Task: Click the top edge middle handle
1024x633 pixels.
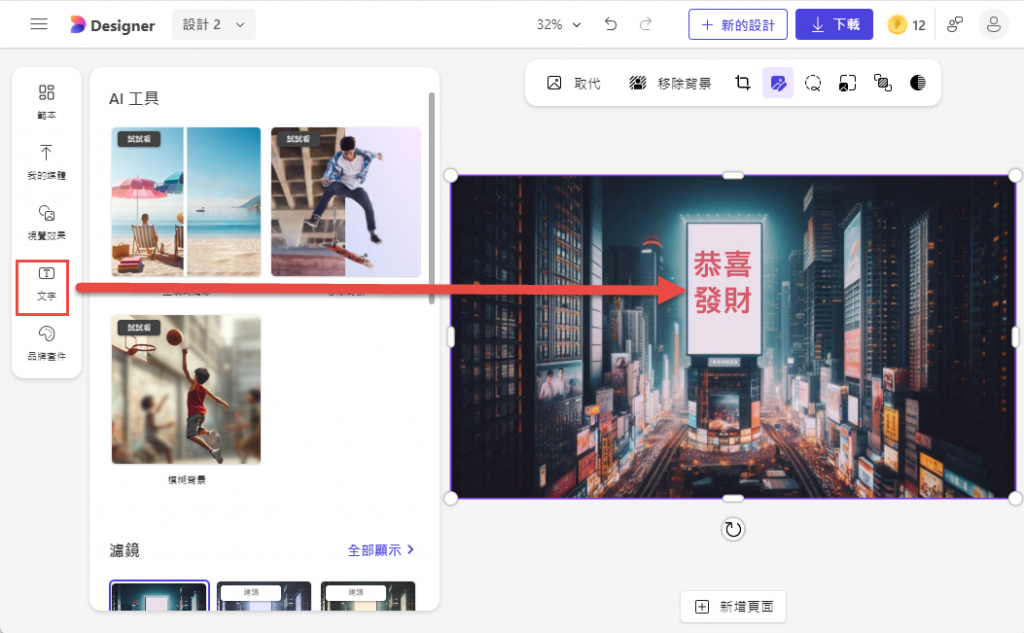Action: click(733, 175)
